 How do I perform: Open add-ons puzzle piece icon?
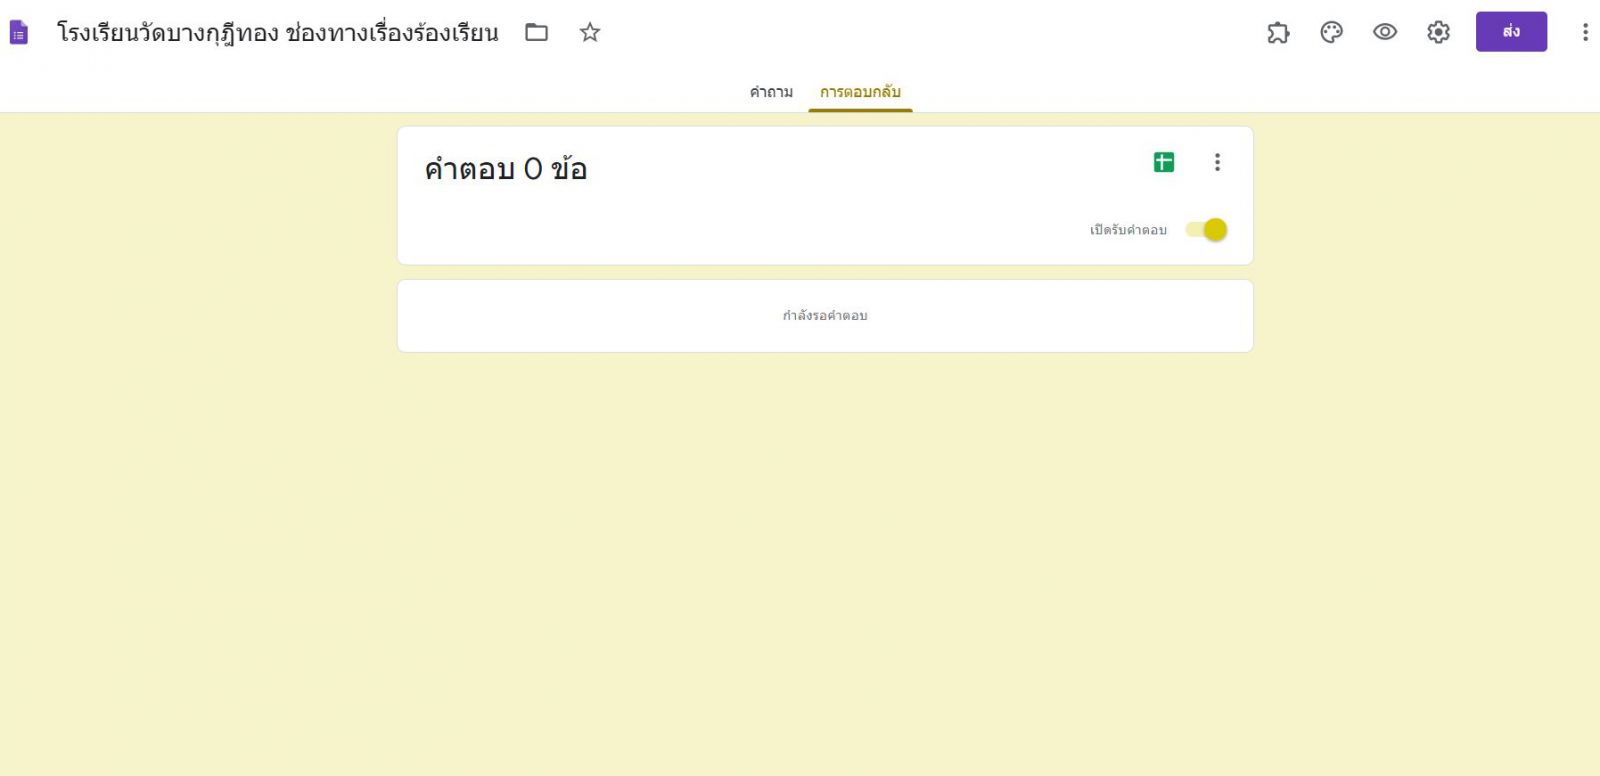coord(1278,32)
